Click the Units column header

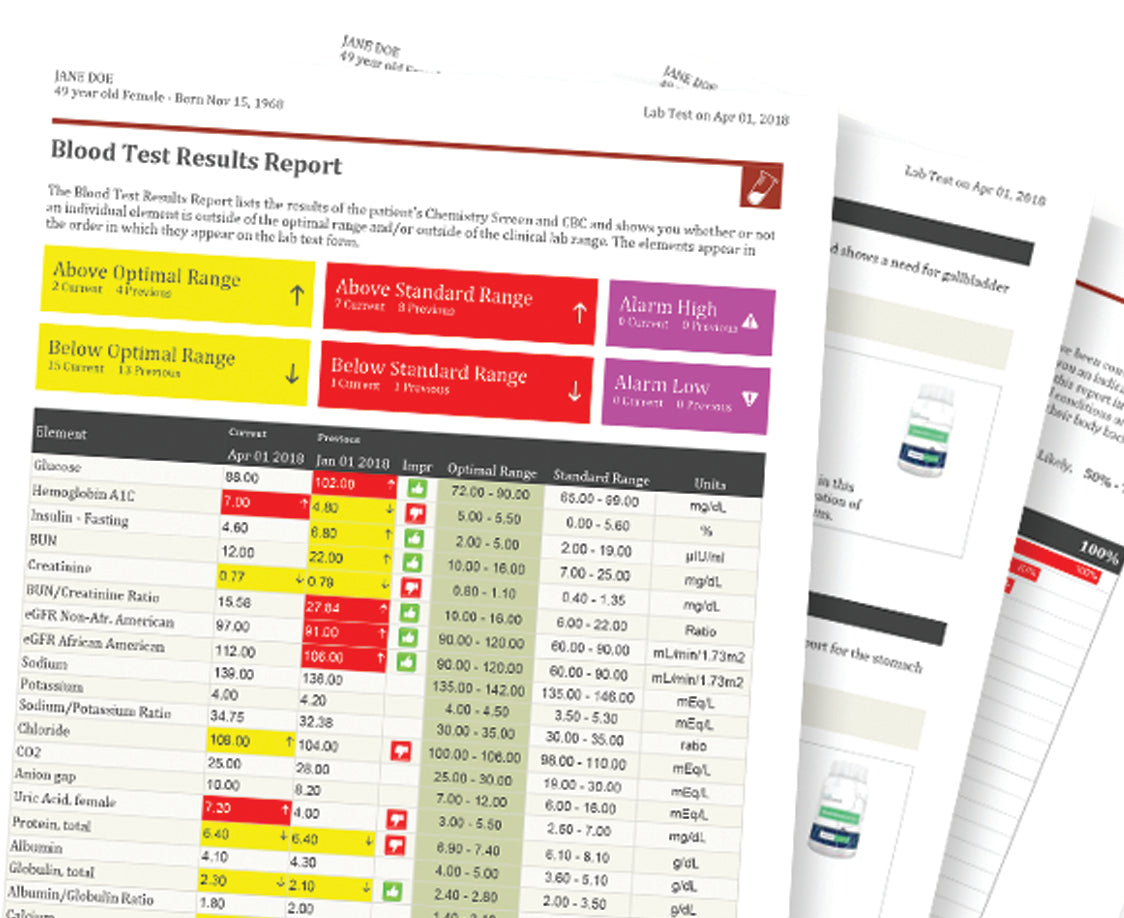(x=709, y=484)
